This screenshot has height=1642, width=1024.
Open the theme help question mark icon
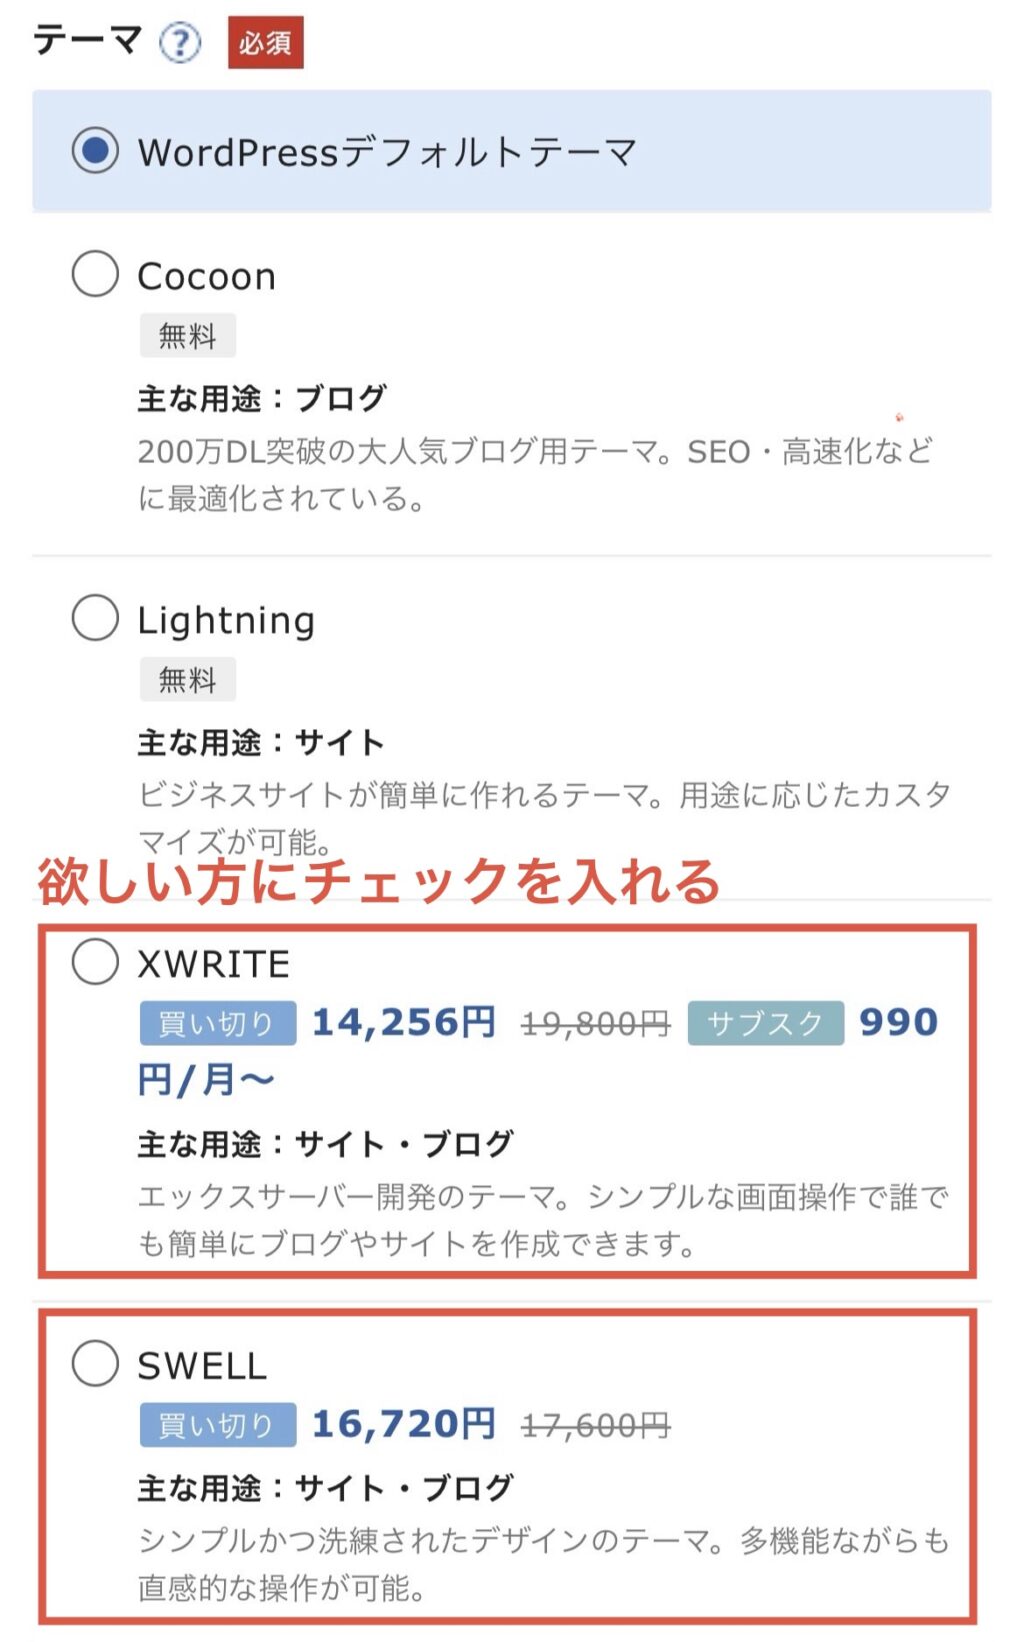tap(180, 43)
